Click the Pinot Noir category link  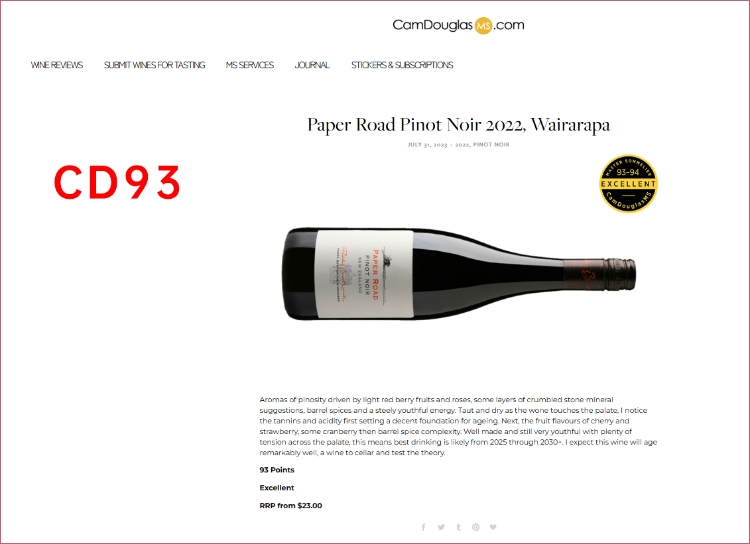[491, 144]
